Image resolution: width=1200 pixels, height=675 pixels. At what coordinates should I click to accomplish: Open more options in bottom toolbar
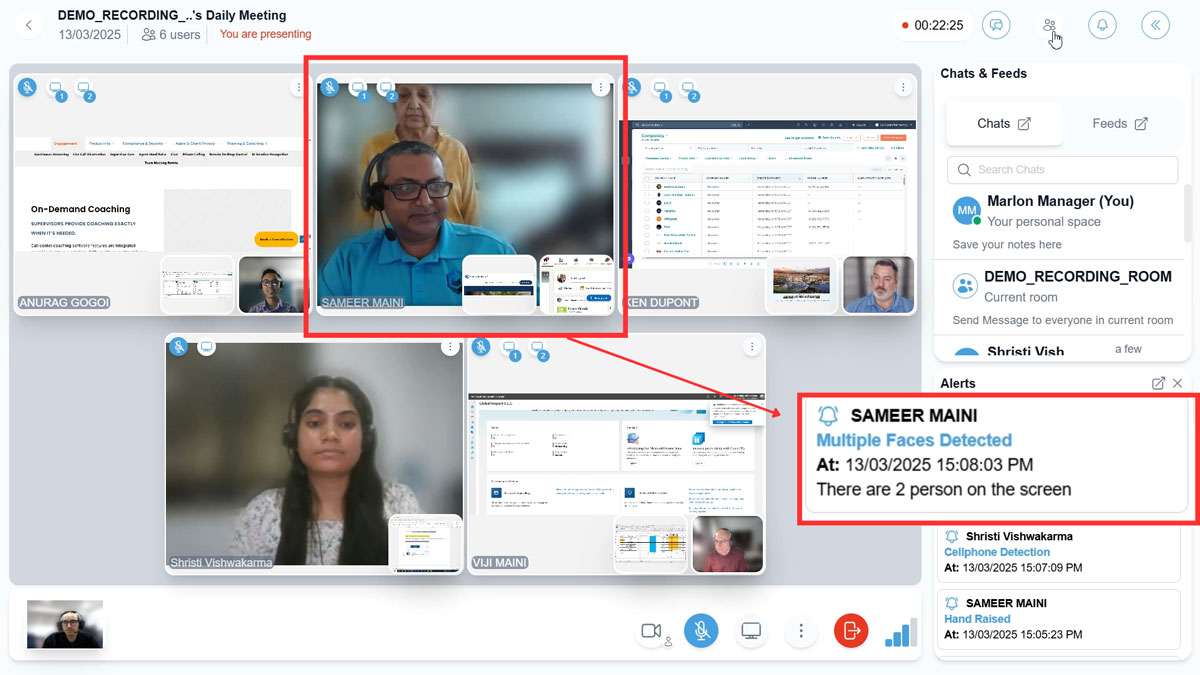pyautogui.click(x=801, y=631)
